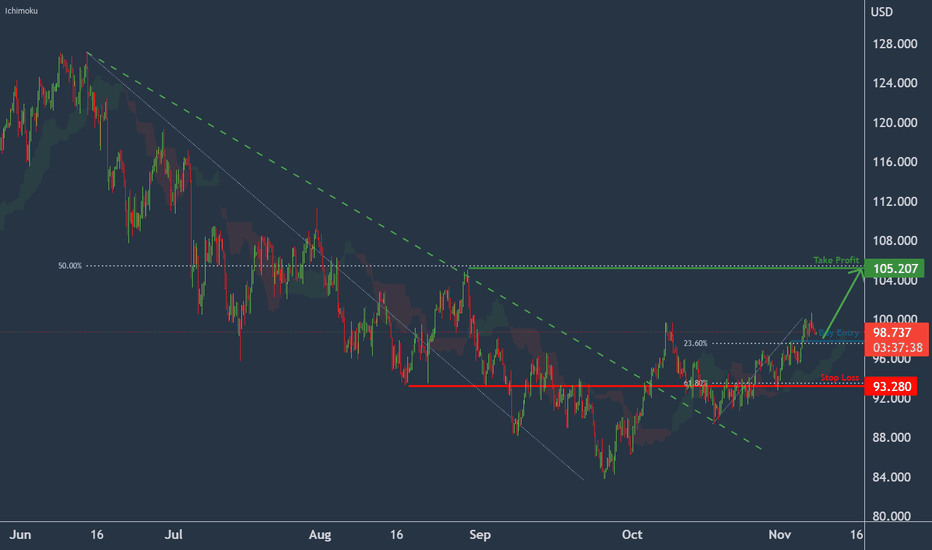This screenshot has width=932, height=550.
Task: Click the Take Profit text label
Action: point(836,260)
